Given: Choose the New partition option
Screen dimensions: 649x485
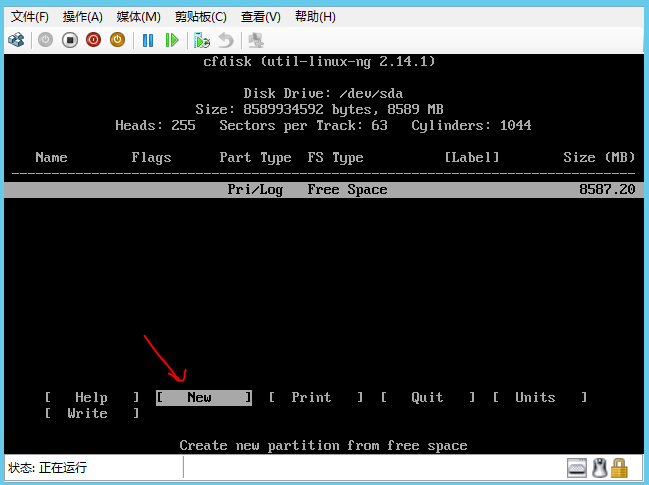Looking at the screenshot, I should 204,397.
